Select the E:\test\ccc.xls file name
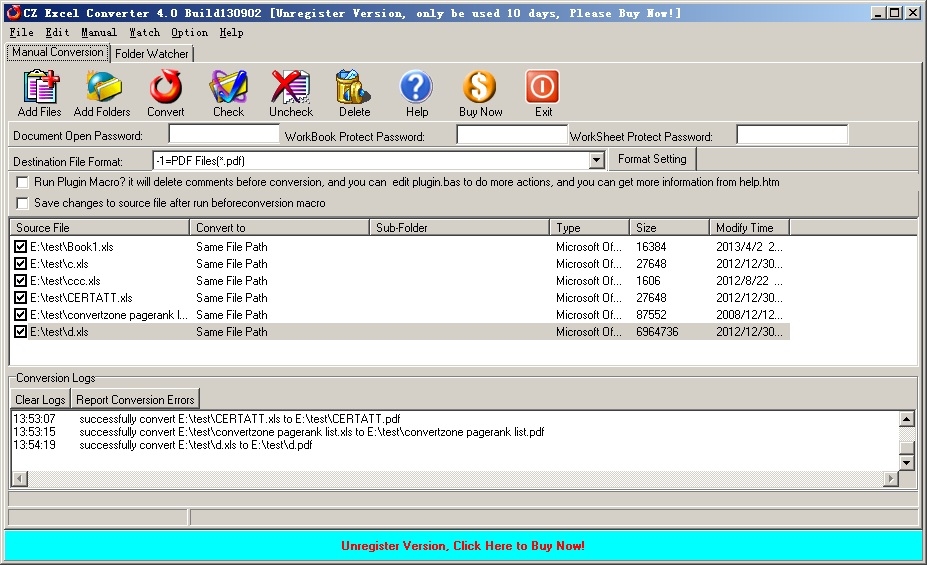The width and height of the screenshot is (927, 565). 65,281
